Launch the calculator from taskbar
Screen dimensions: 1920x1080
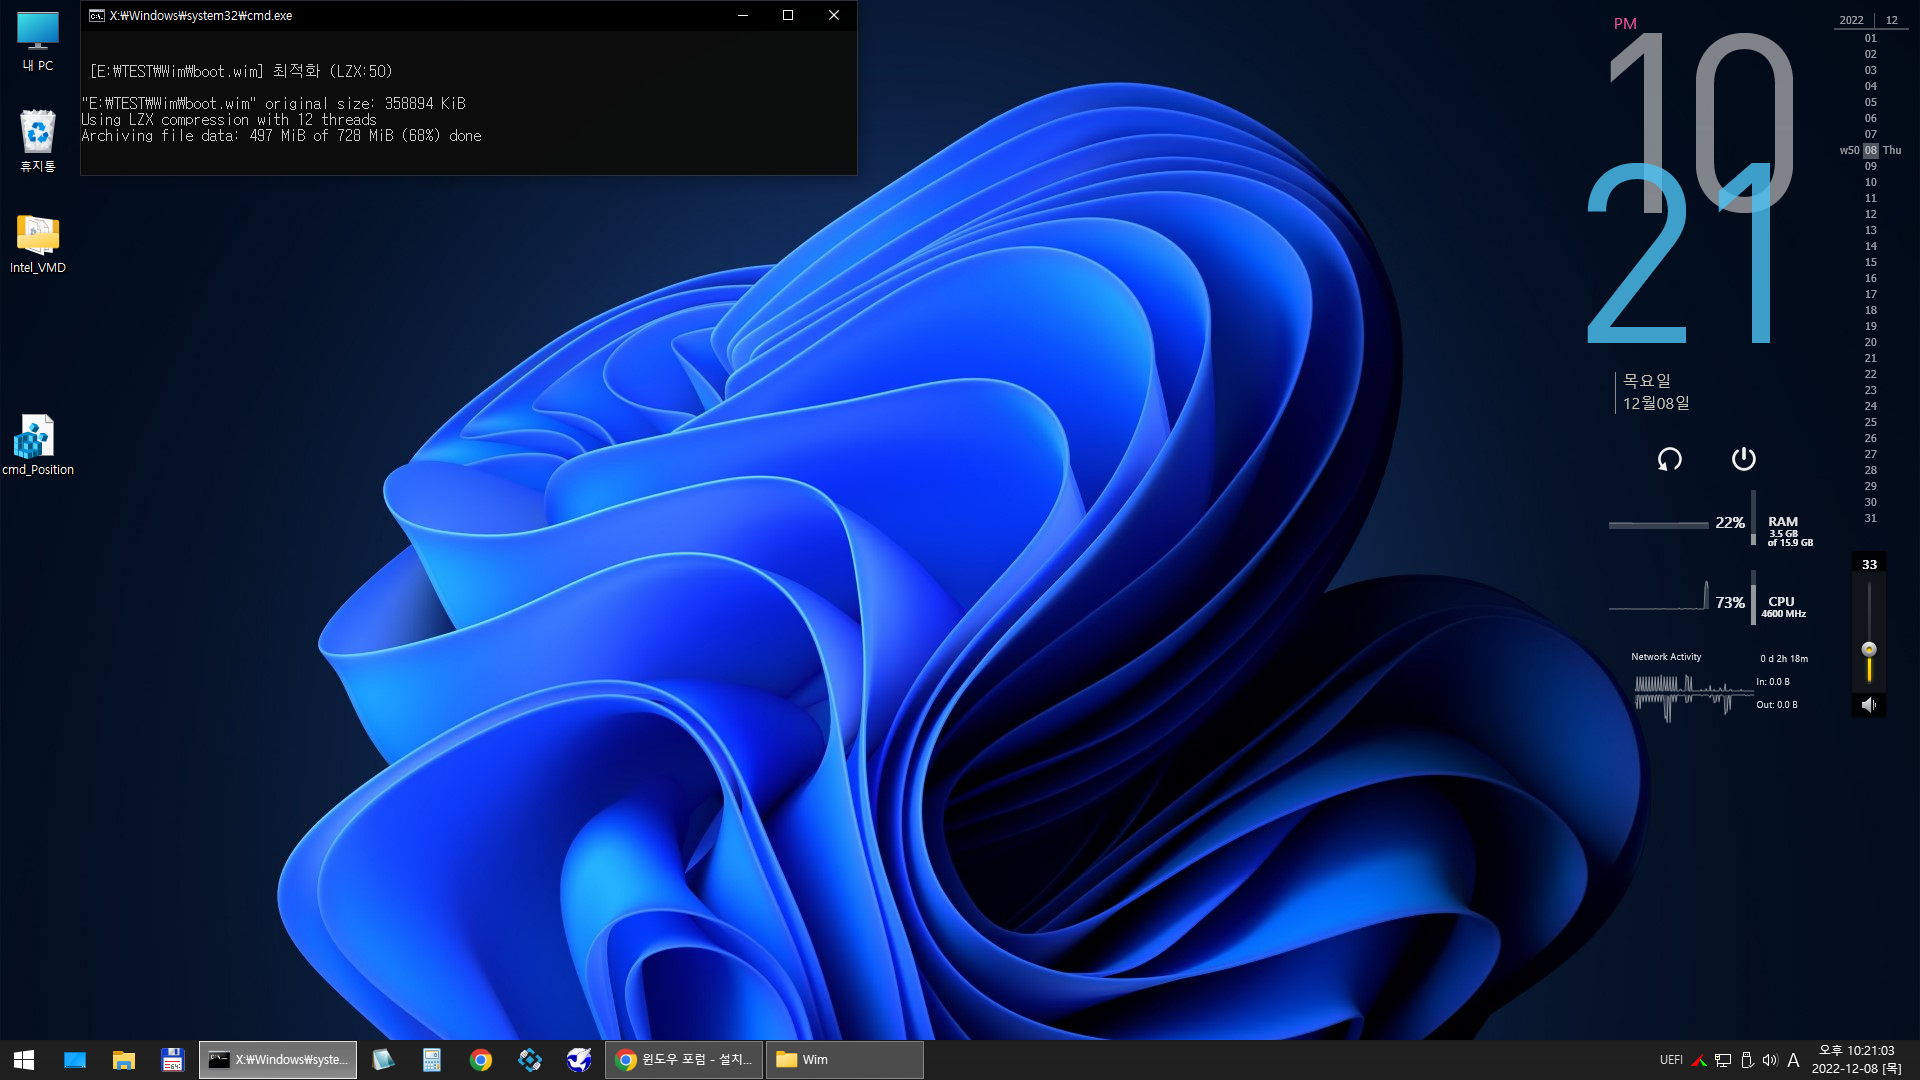(x=432, y=1060)
